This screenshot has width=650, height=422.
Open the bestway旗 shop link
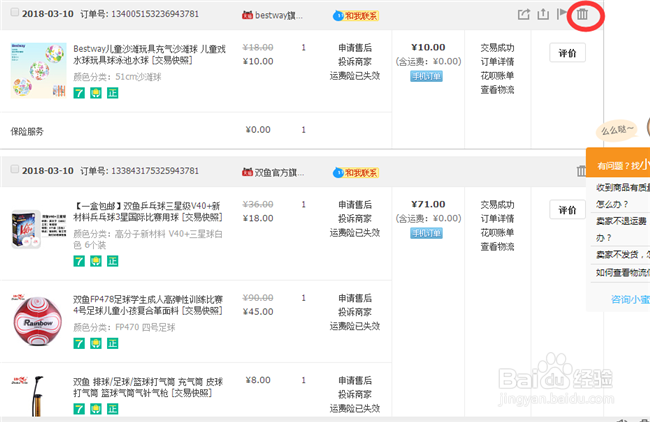279,15
